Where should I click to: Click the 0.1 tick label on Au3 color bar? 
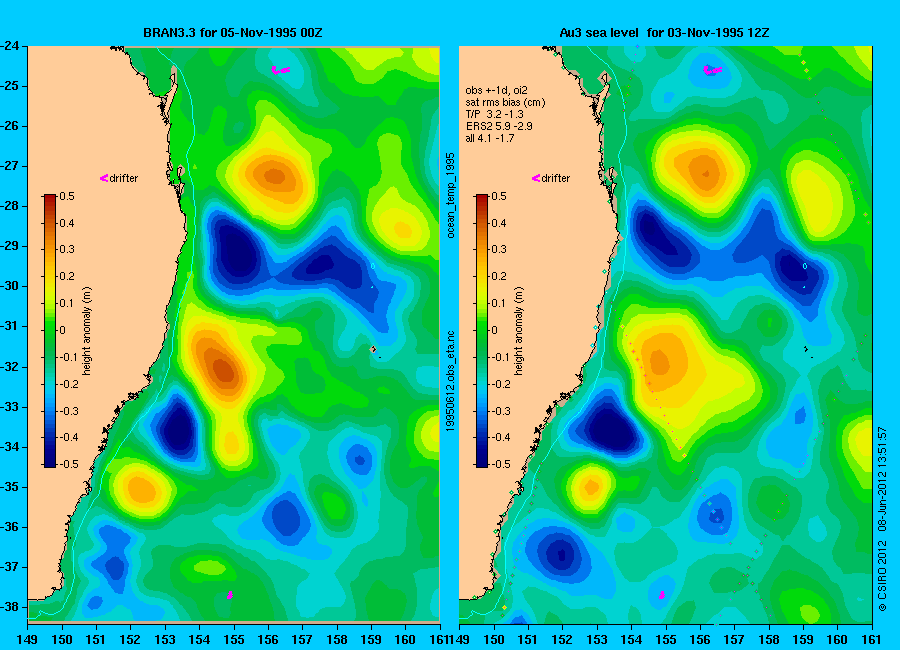[x=499, y=304]
